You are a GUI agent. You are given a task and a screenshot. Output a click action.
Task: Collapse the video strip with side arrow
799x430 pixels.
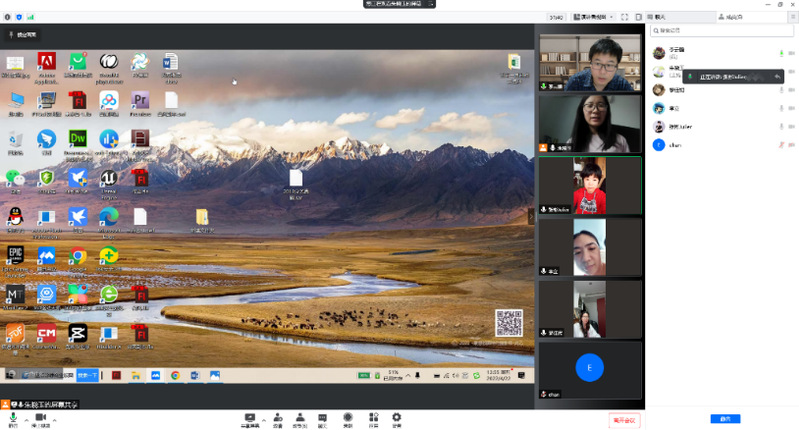coord(531,216)
